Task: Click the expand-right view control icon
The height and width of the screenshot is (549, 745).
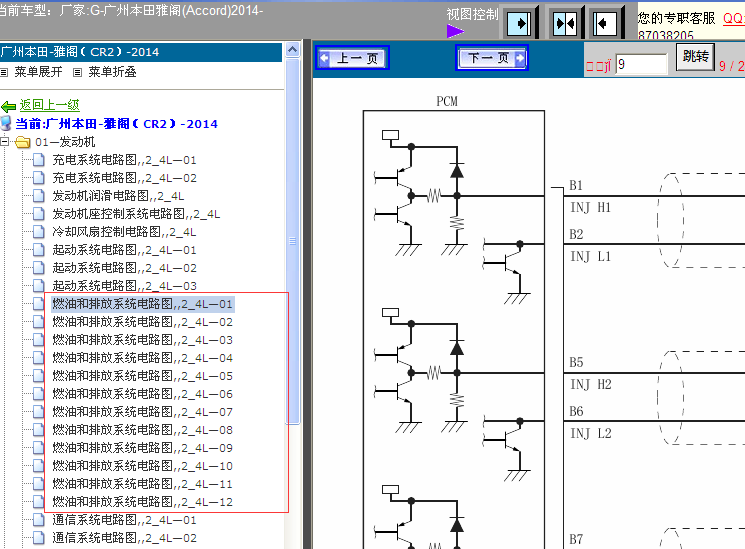Action: pyautogui.click(x=521, y=23)
